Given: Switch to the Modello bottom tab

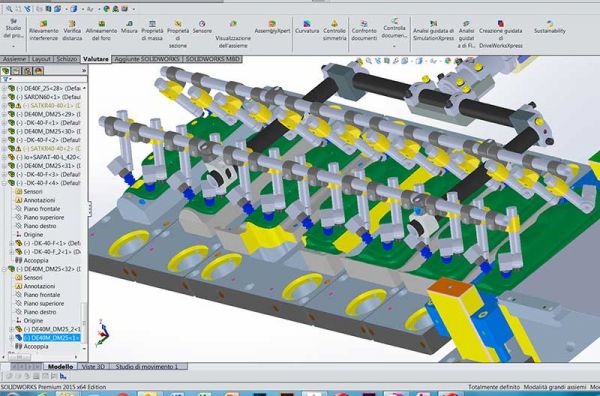Looking at the screenshot, I should [x=60, y=367].
